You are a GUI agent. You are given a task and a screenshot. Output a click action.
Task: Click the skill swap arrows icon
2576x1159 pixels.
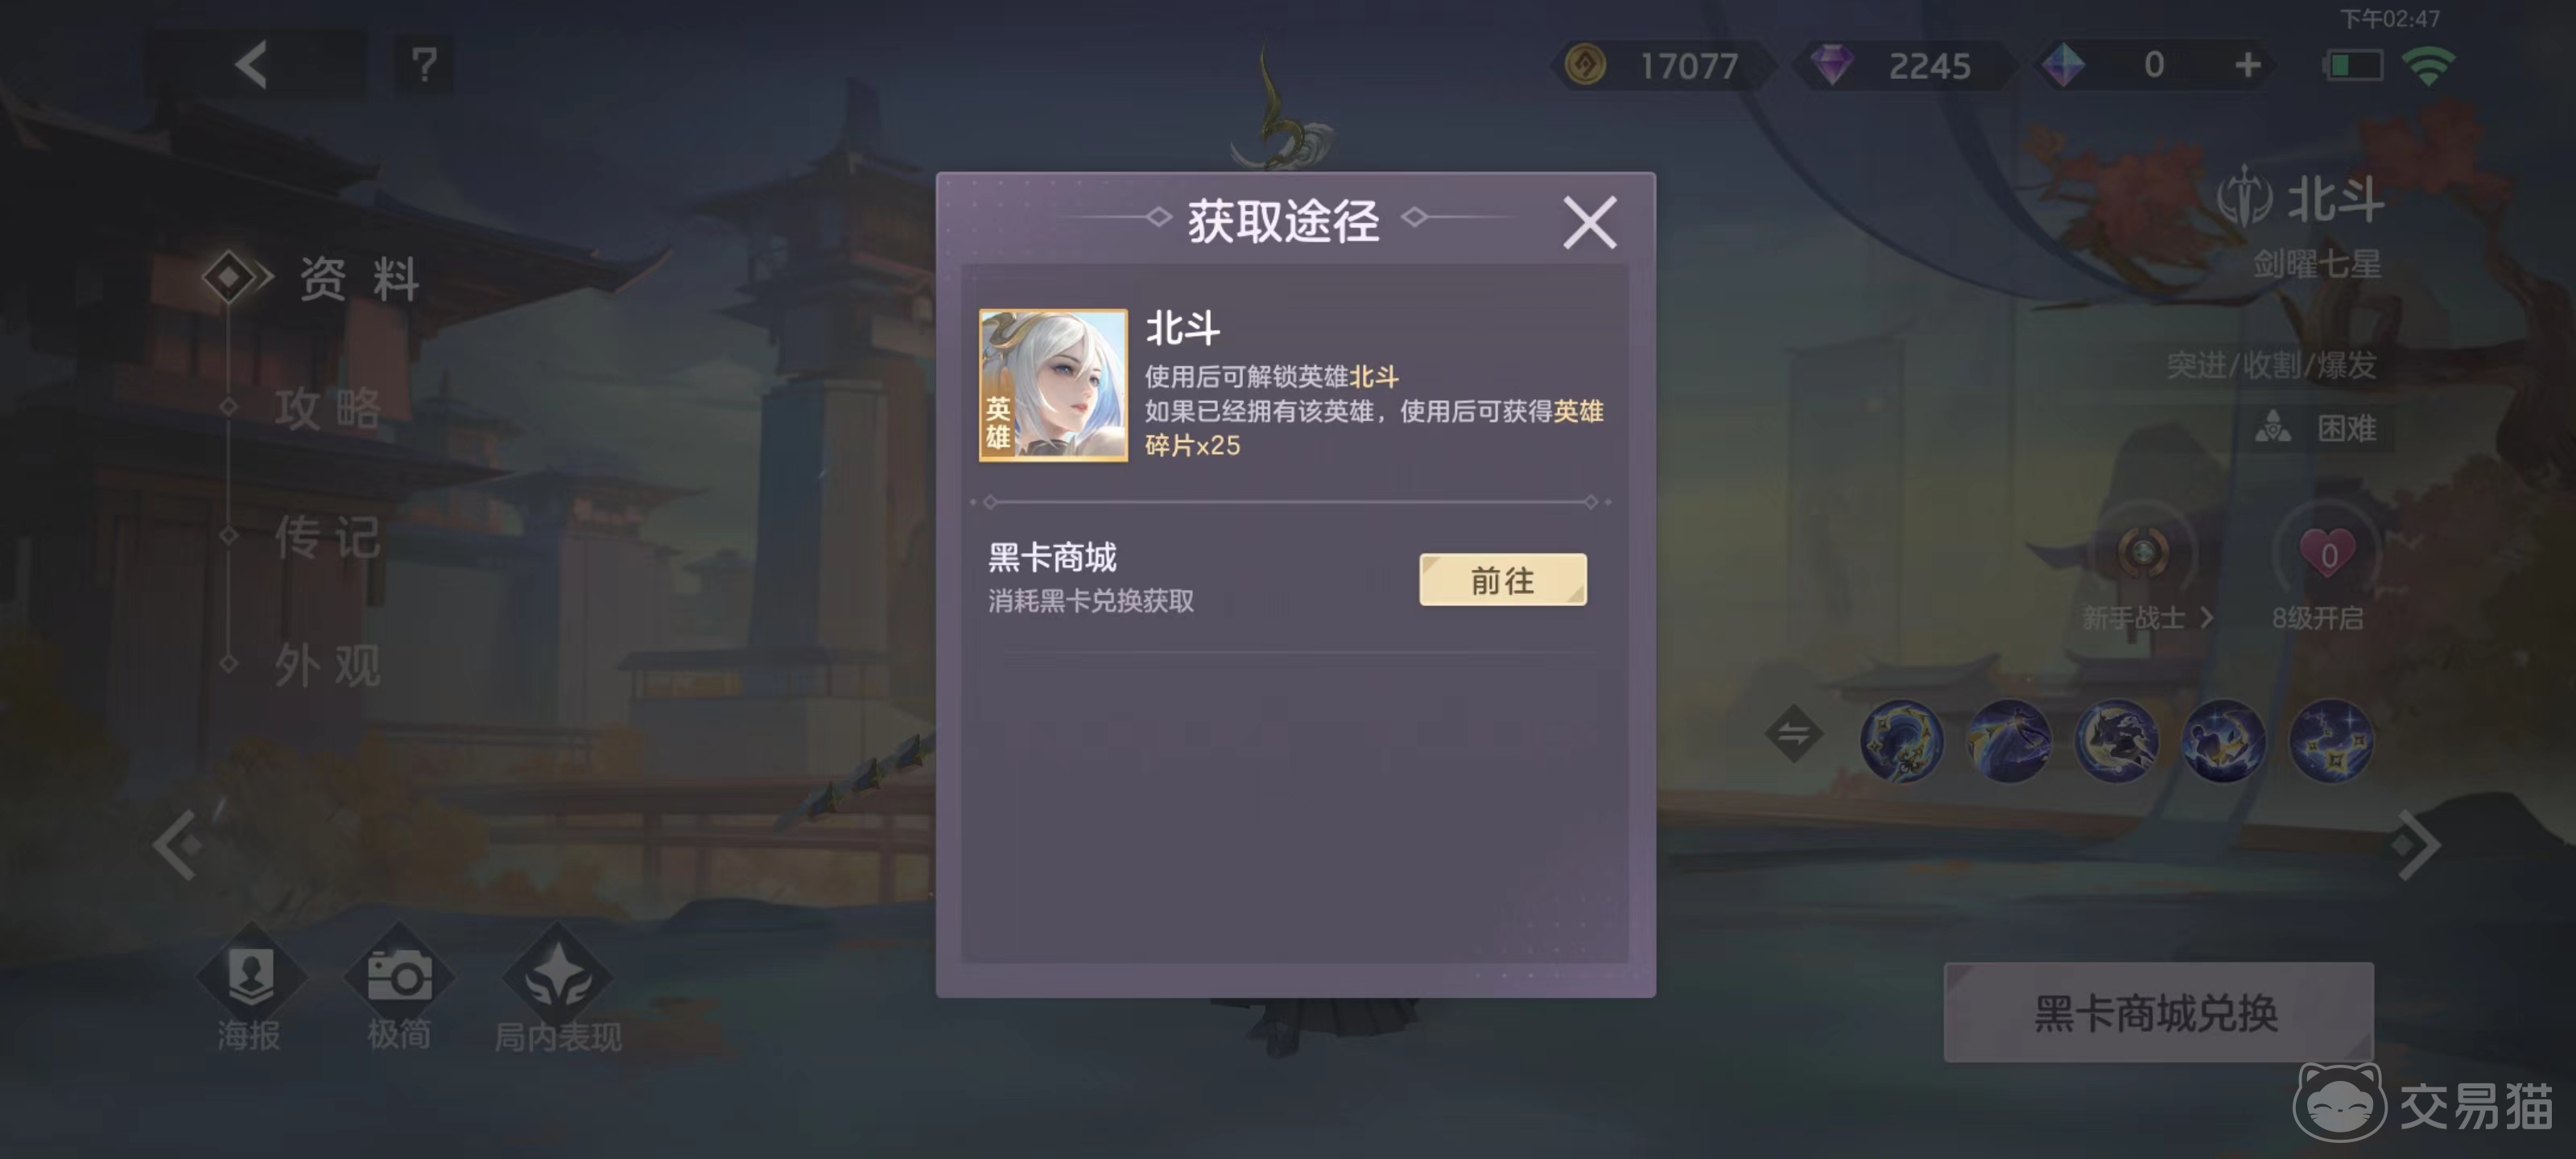(x=1793, y=734)
